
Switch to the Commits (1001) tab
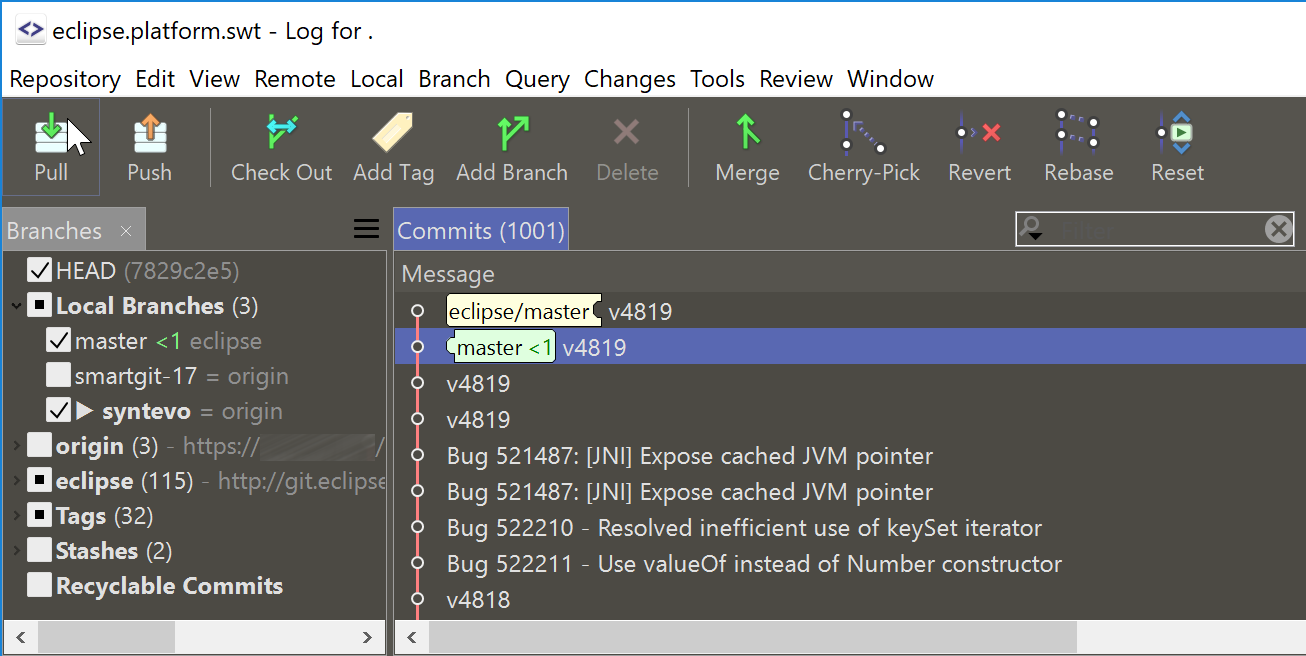click(x=481, y=229)
